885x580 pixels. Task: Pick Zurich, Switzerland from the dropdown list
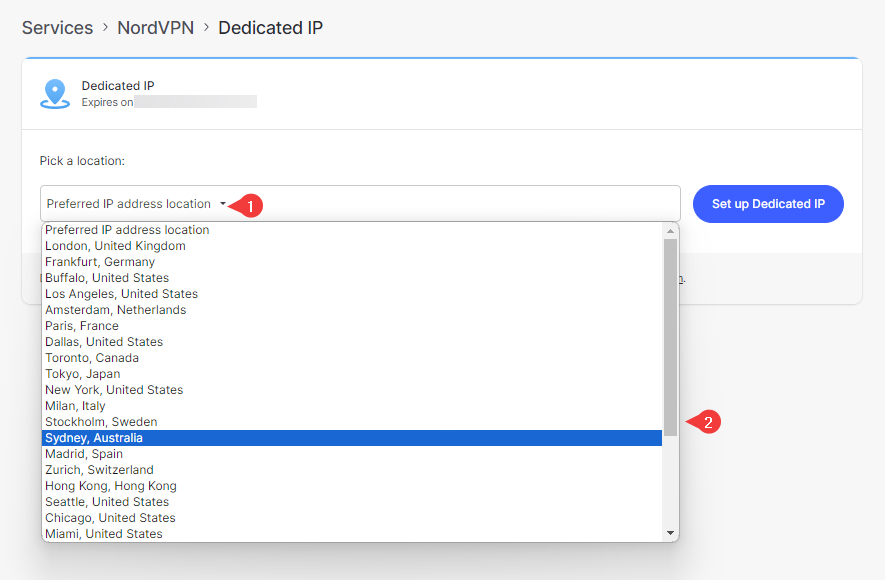tap(99, 470)
